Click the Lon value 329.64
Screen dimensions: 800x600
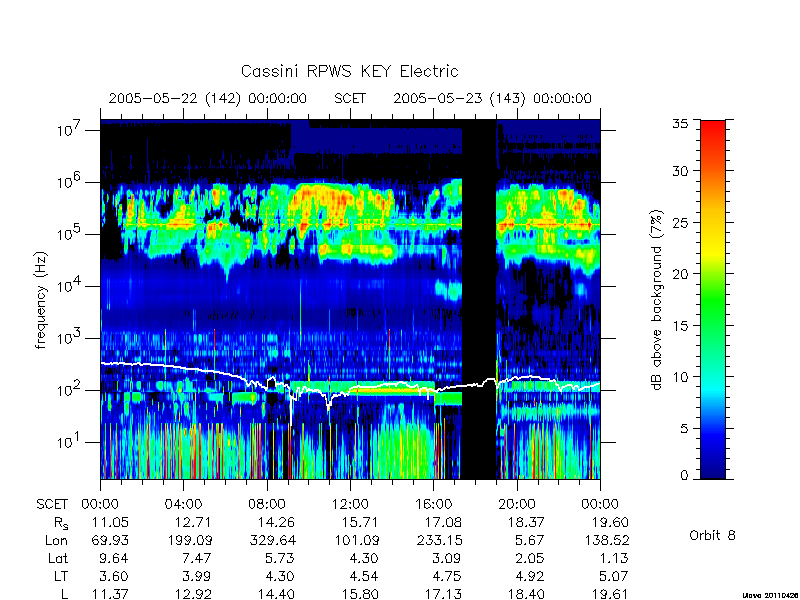[x=272, y=540]
